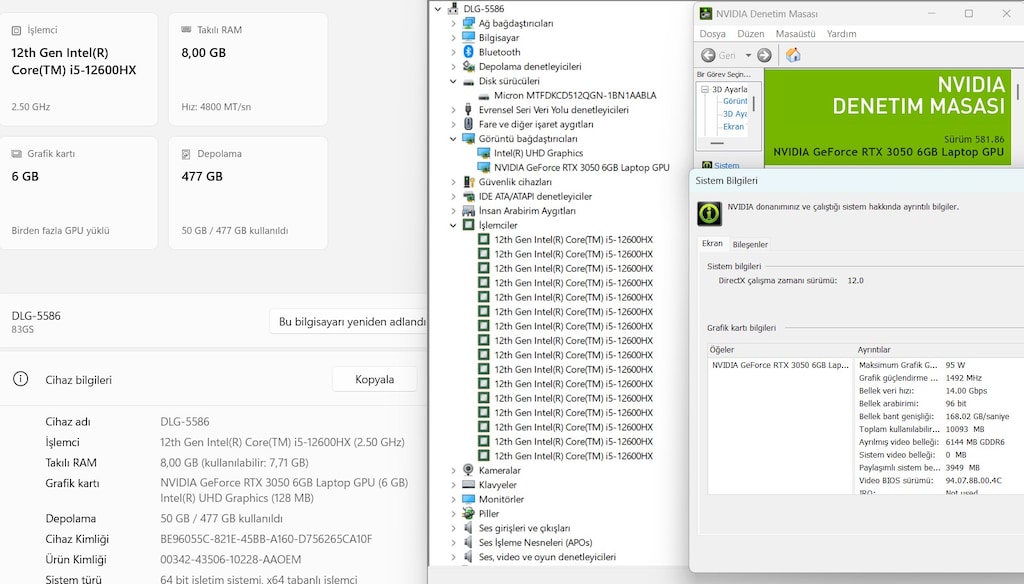The height and width of the screenshot is (584, 1024).
Task: Click the NVIDIA Control Panel back arrow icon
Action: [x=708, y=56]
